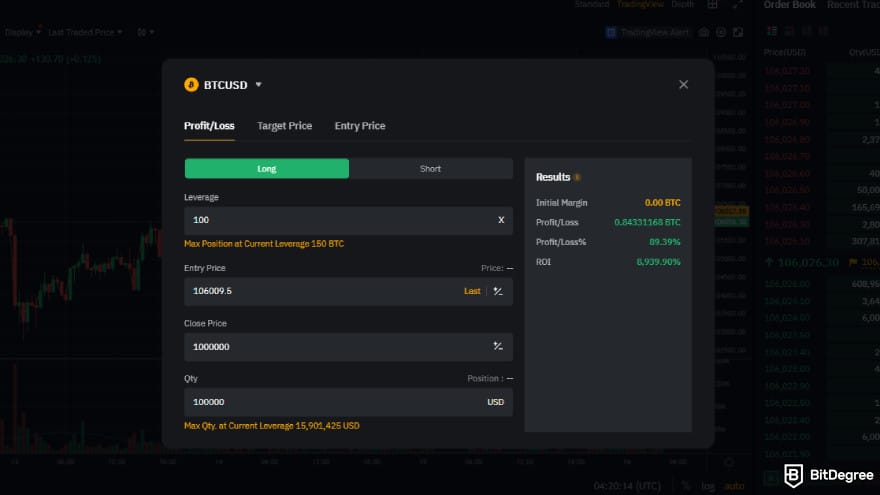Click the Bitcoin coin icon beside BTCUSD
This screenshot has height=495, width=880.
pos(191,85)
